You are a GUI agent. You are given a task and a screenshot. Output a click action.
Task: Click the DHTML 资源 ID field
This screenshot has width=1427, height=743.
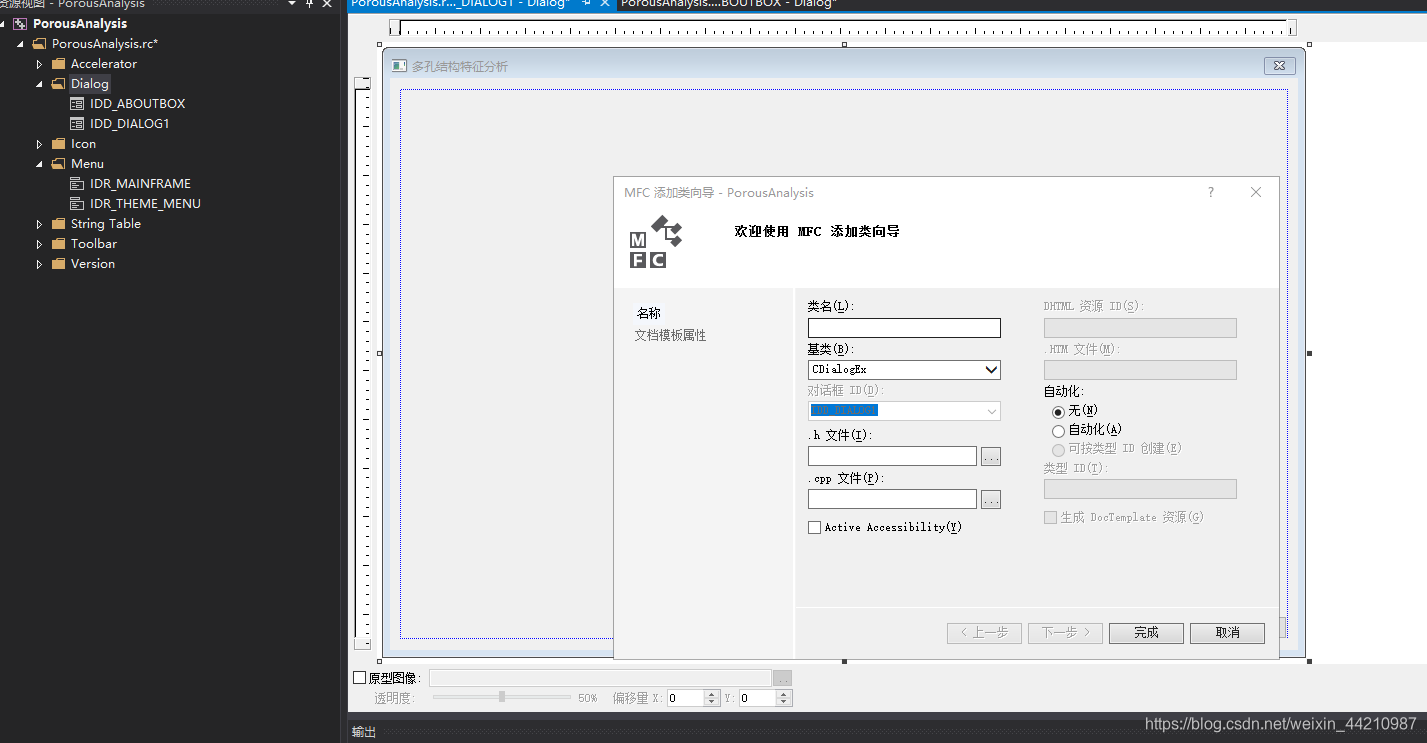coord(1140,327)
